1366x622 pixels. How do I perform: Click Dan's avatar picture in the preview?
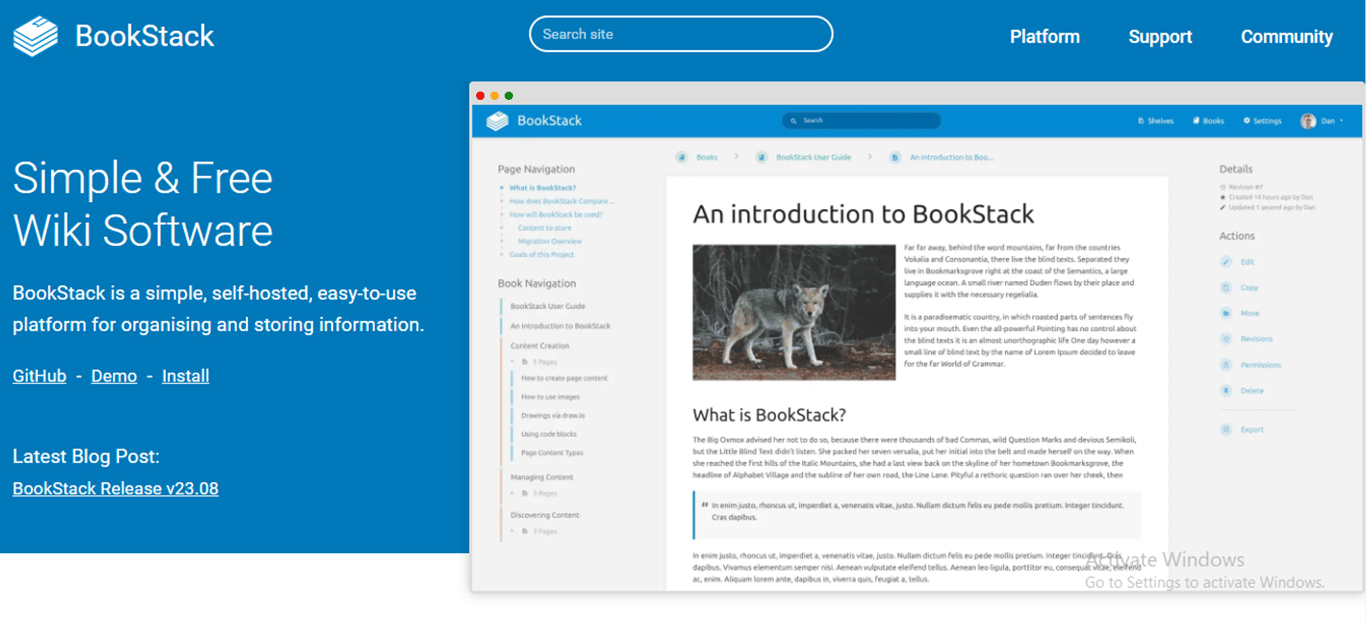coord(1308,121)
